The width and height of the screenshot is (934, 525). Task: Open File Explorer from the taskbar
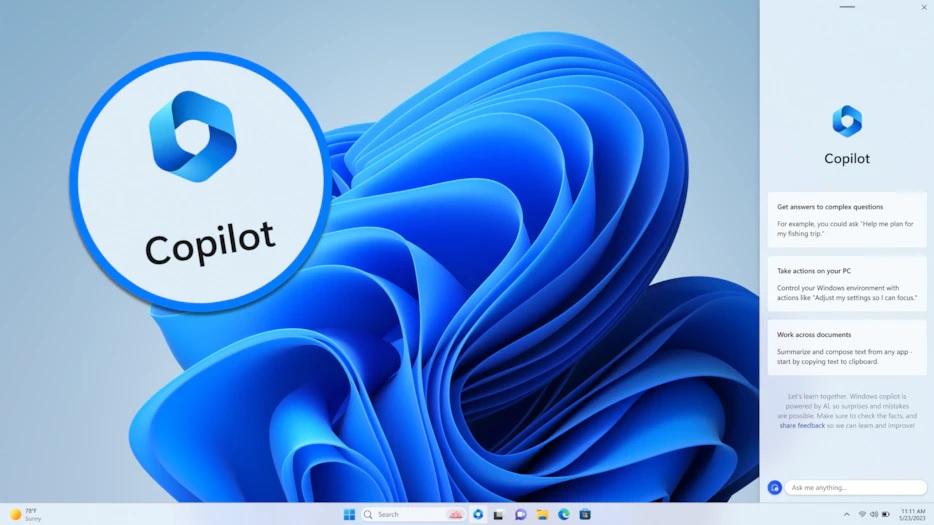tap(542, 514)
